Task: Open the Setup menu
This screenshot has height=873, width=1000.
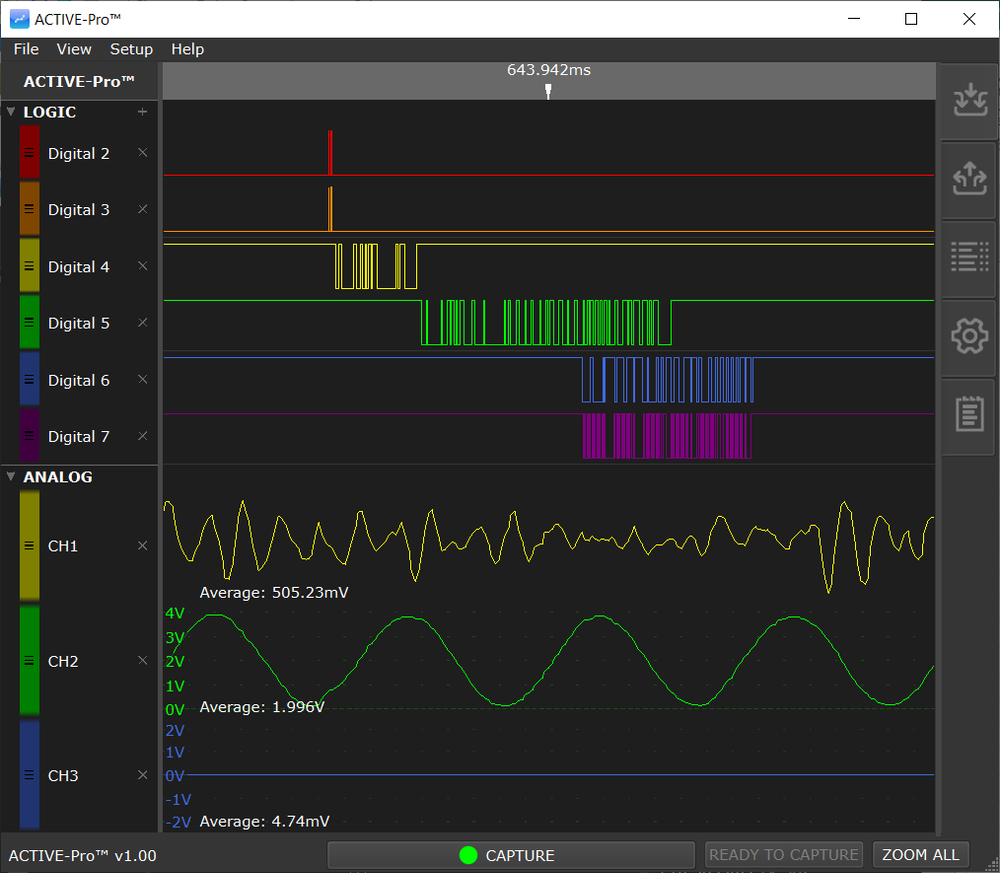Action: click(x=131, y=49)
